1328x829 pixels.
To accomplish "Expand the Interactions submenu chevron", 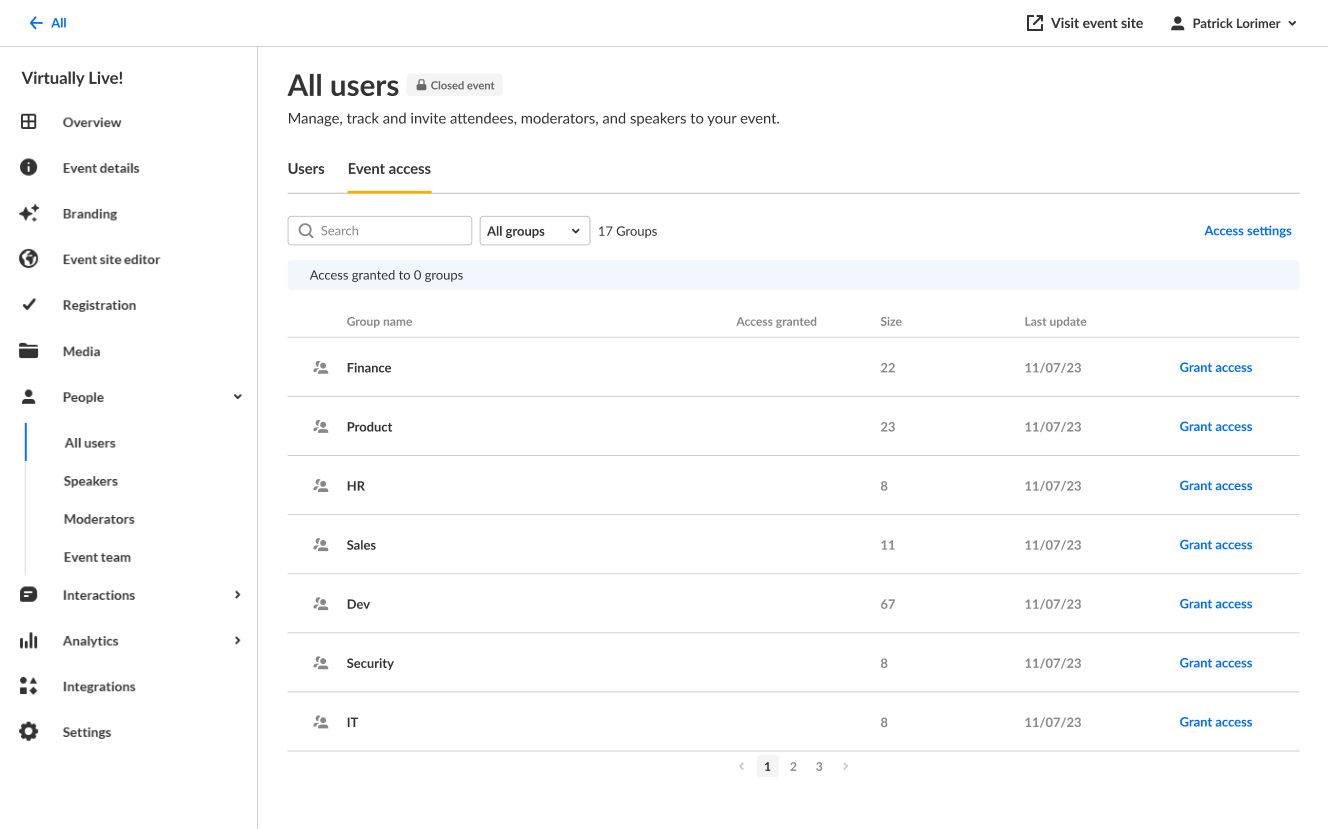I will 237,595.
